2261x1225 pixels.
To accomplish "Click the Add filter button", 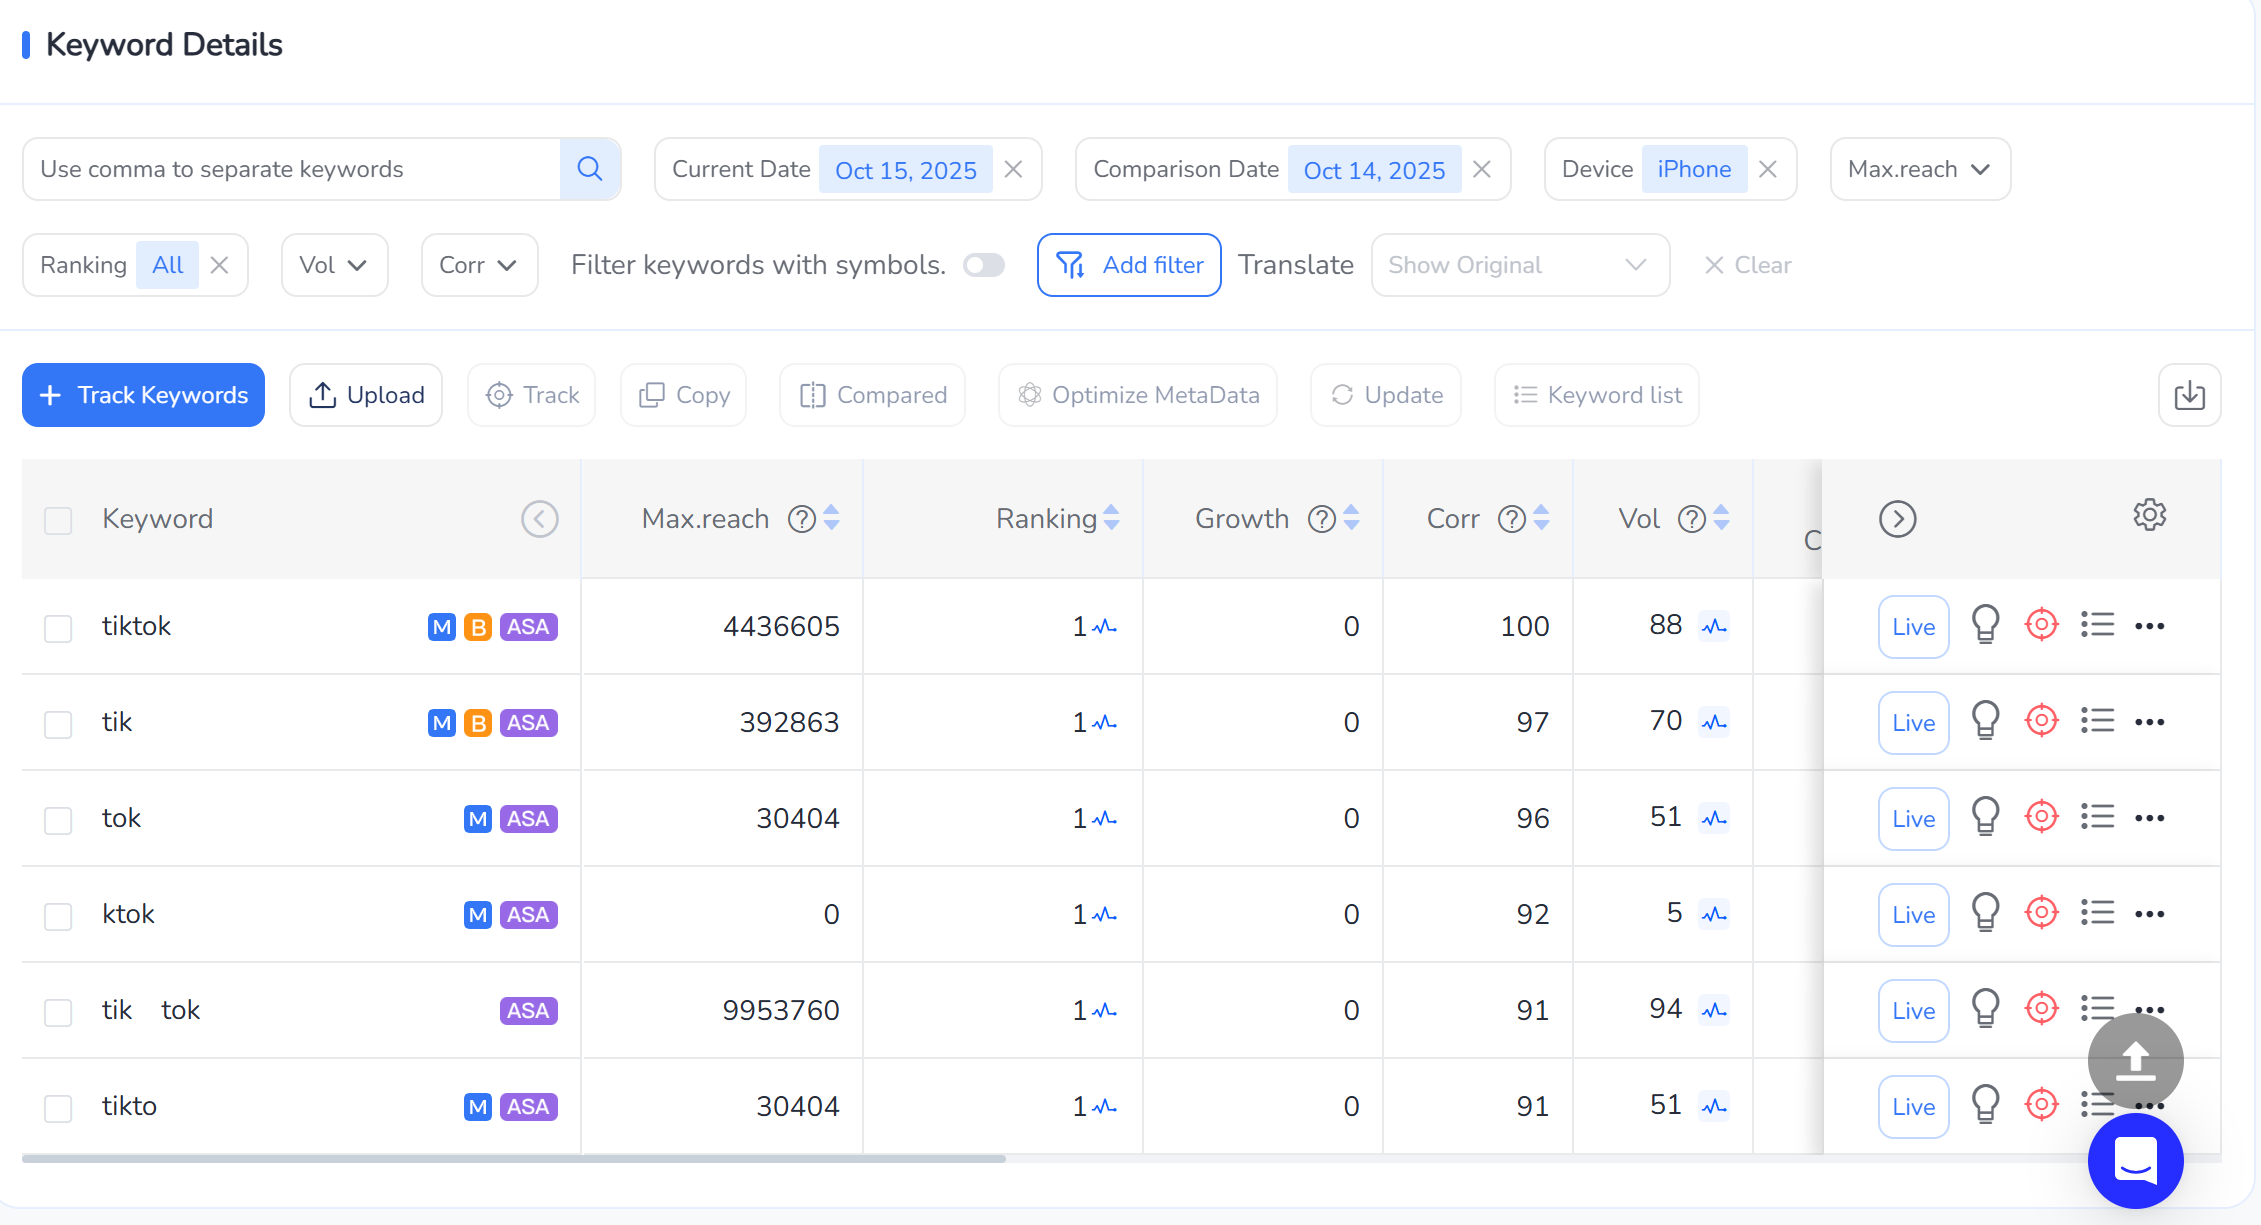I will tap(1129, 265).
